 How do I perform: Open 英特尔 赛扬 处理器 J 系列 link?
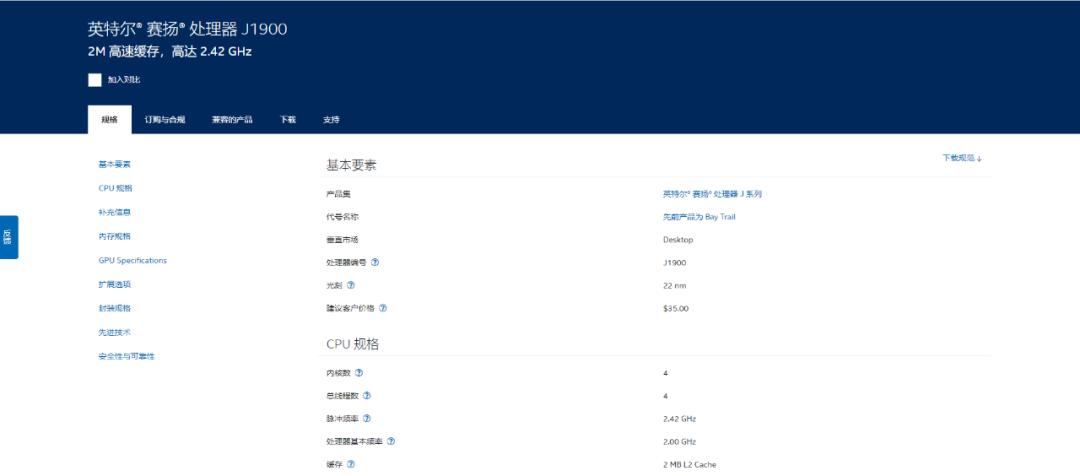coord(712,194)
